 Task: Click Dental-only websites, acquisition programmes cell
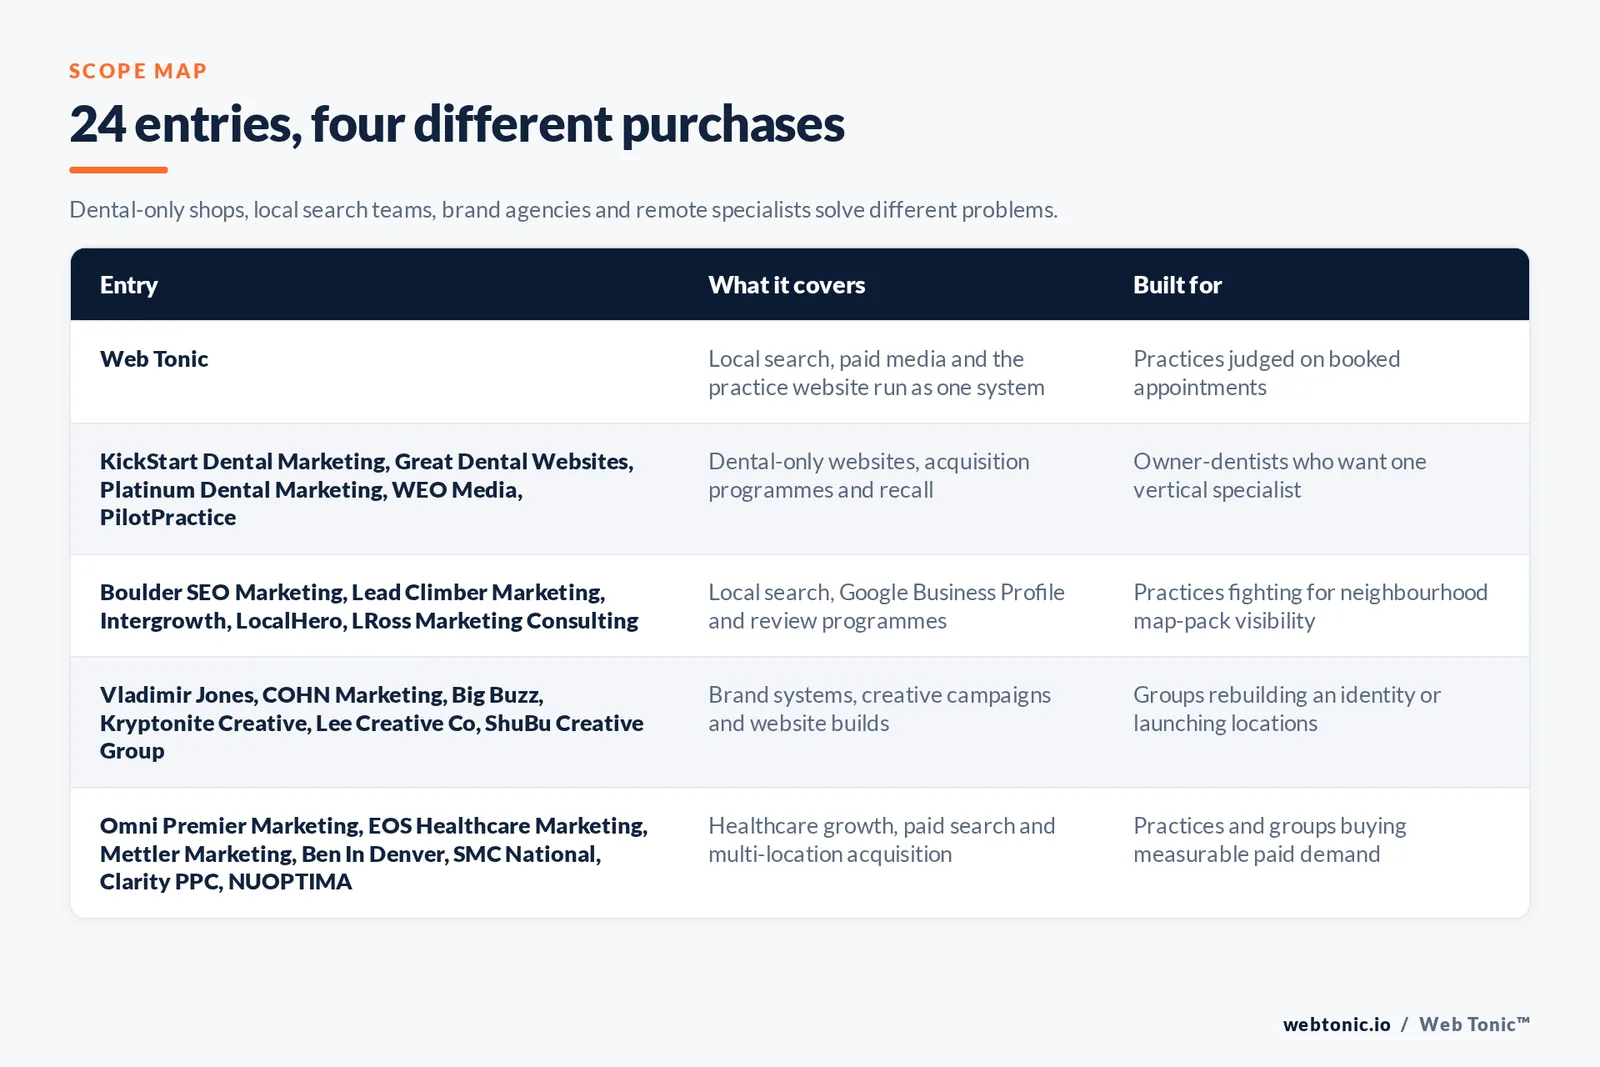point(868,476)
